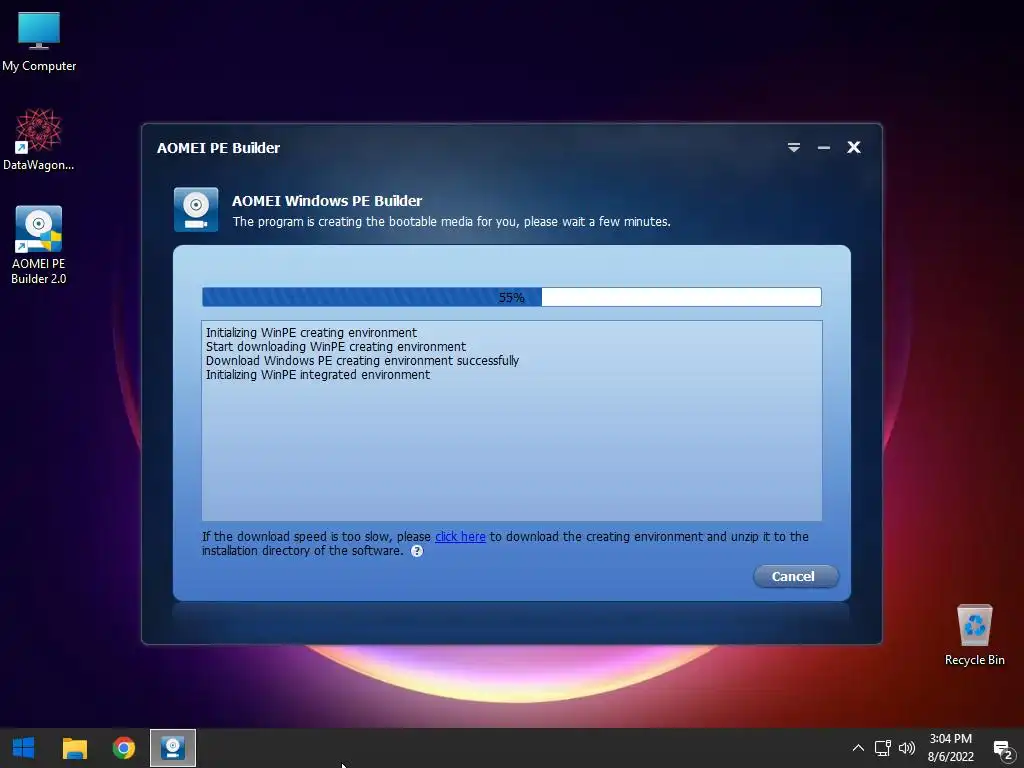Cancel the bootable media creation
1024x768 pixels.
click(795, 576)
